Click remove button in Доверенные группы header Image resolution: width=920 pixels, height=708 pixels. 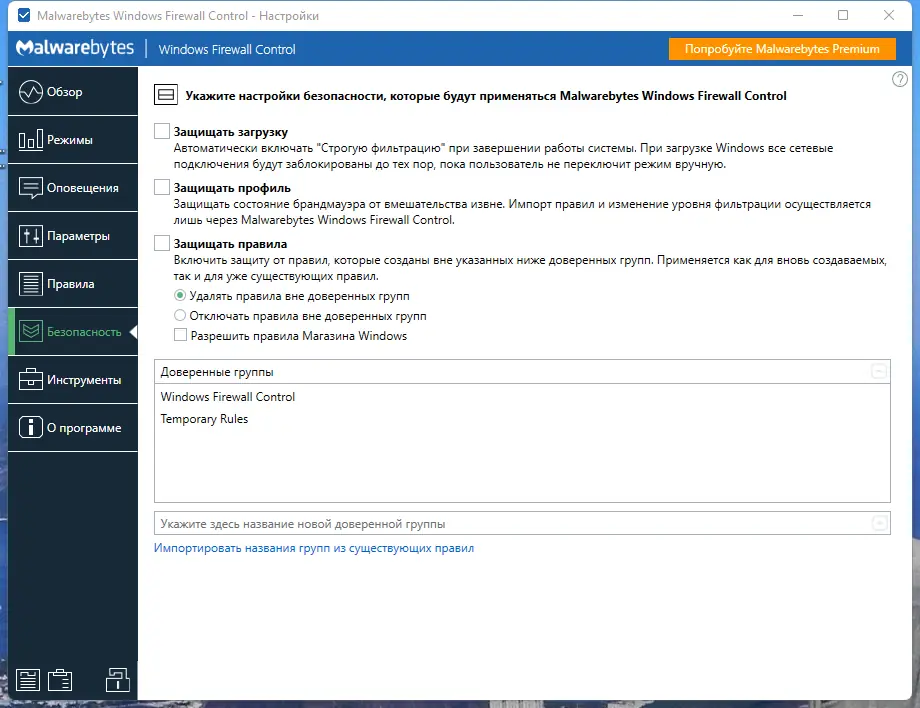(879, 371)
